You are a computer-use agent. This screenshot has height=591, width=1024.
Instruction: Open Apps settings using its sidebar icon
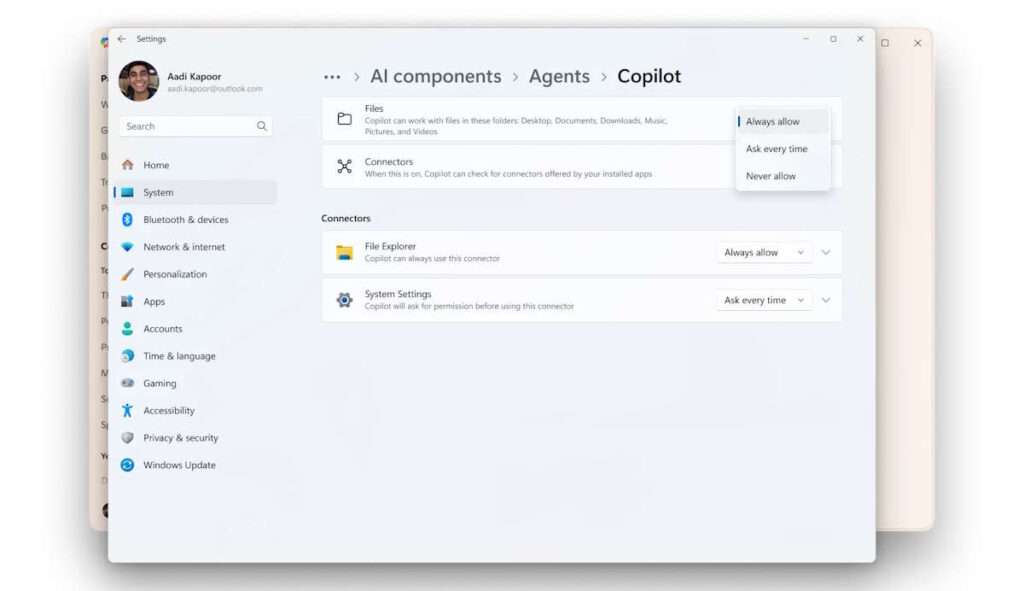coord(127,301)
